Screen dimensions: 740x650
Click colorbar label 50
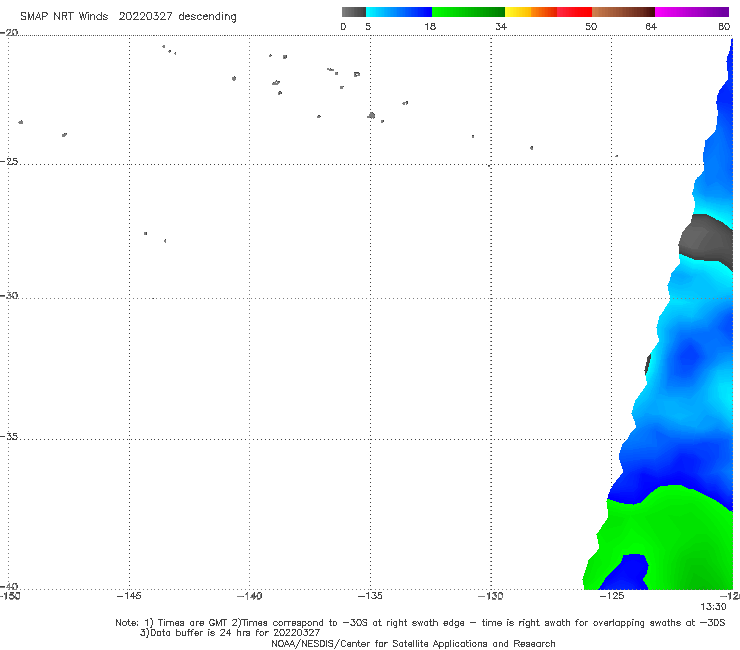591,27
